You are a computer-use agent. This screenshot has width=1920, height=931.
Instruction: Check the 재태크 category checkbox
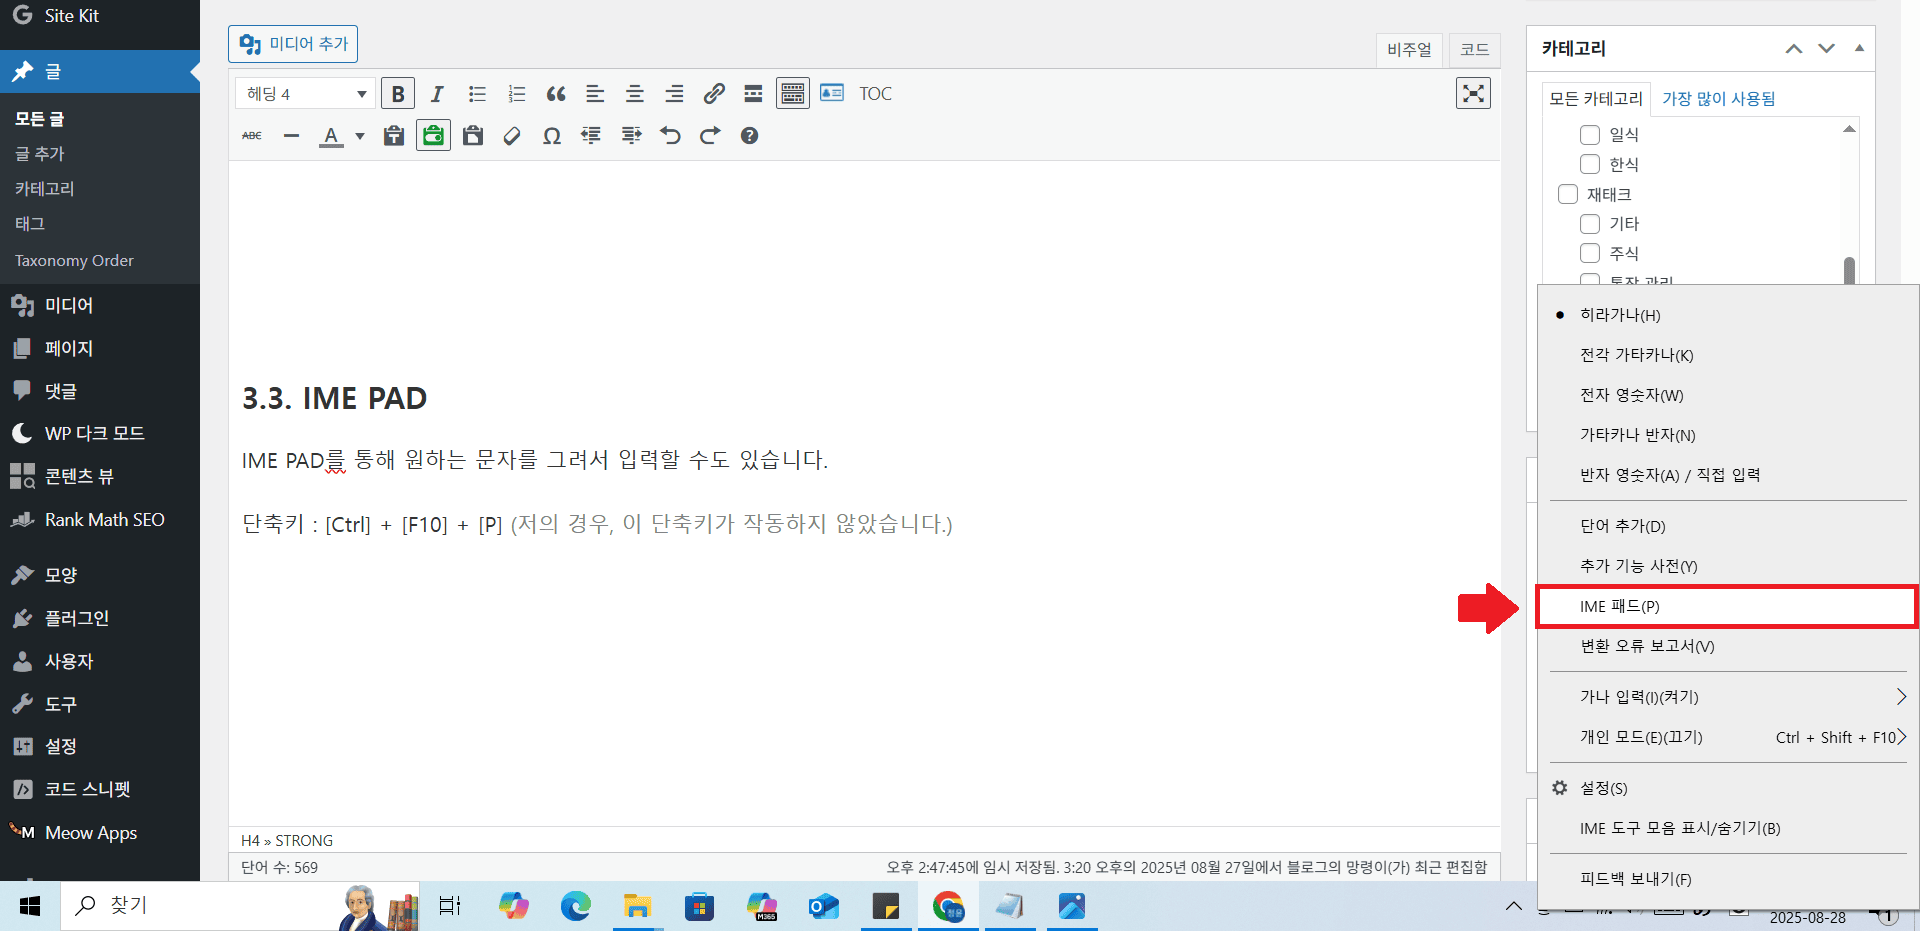(1568, 194)
